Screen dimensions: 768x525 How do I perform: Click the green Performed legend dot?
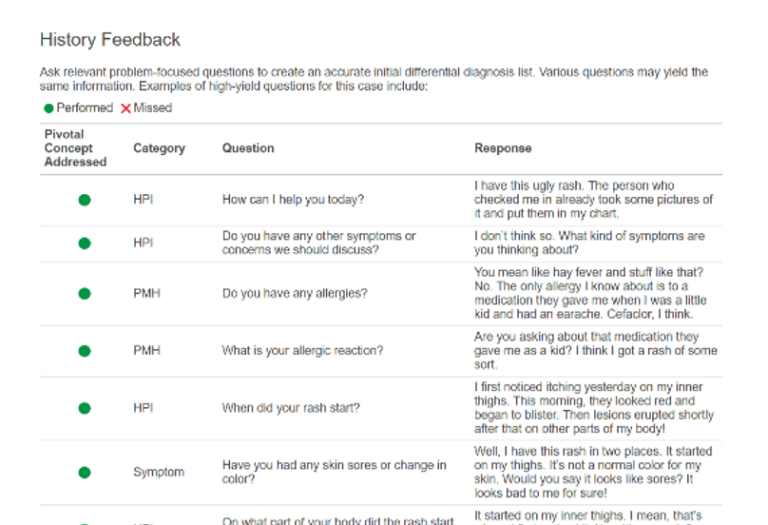pos(48,108)
